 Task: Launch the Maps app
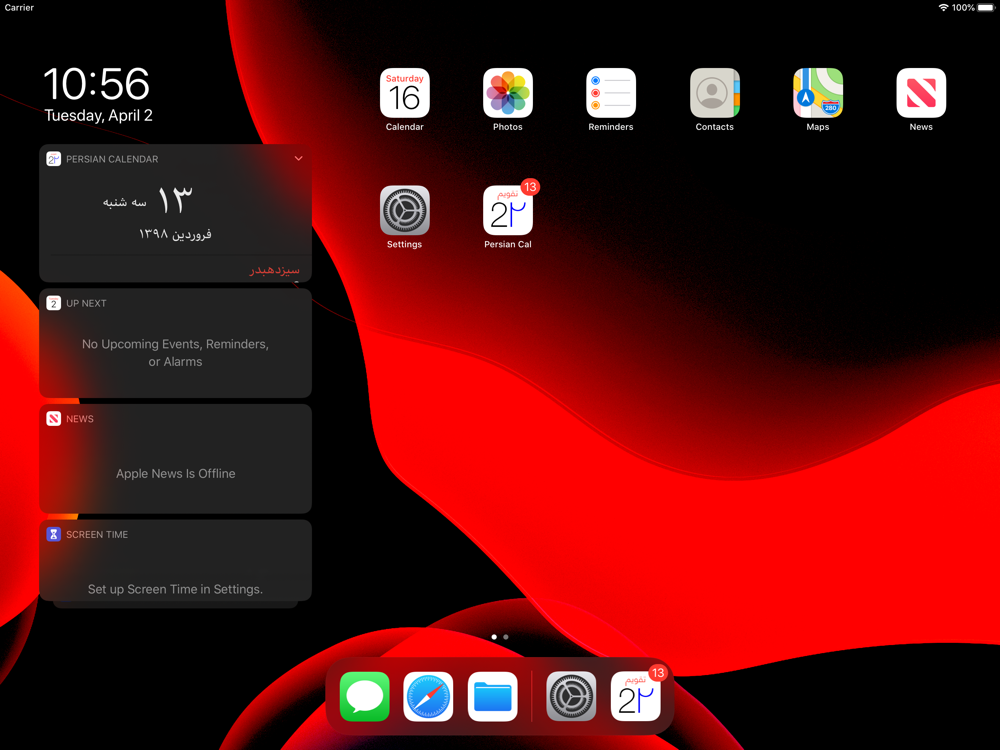[x=818, y=94]
